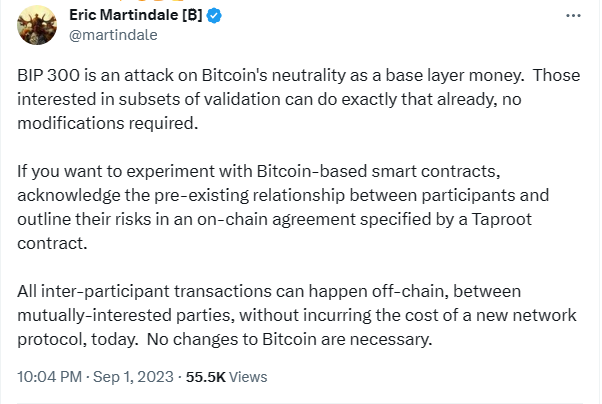This screenshot has height=404, width=602.
Task: Select the Sep 1, 2023 date
Action: point(133,377)
